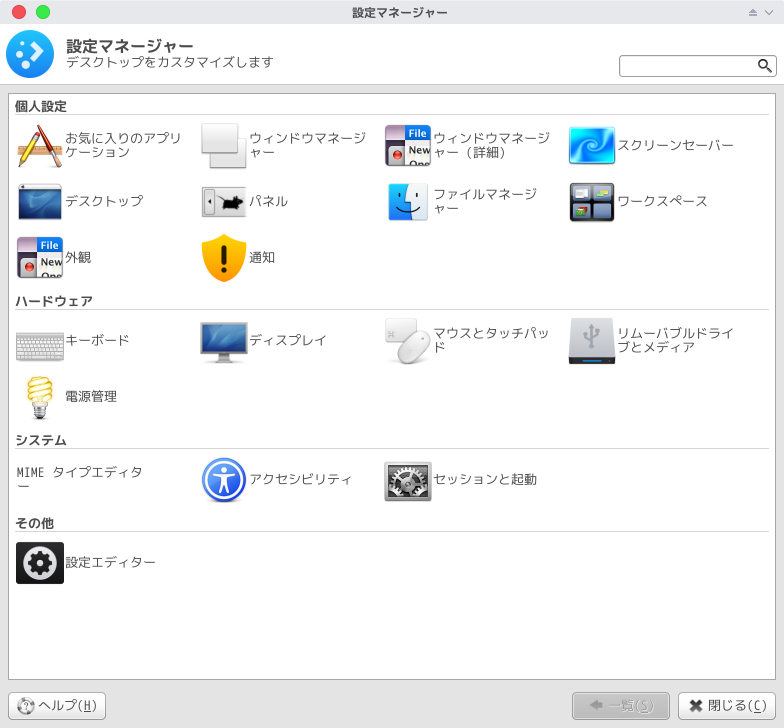The width and height of the screenshot is (784, 728).
Task: Click the ワークスペース label text
Action: pos(662,201)
